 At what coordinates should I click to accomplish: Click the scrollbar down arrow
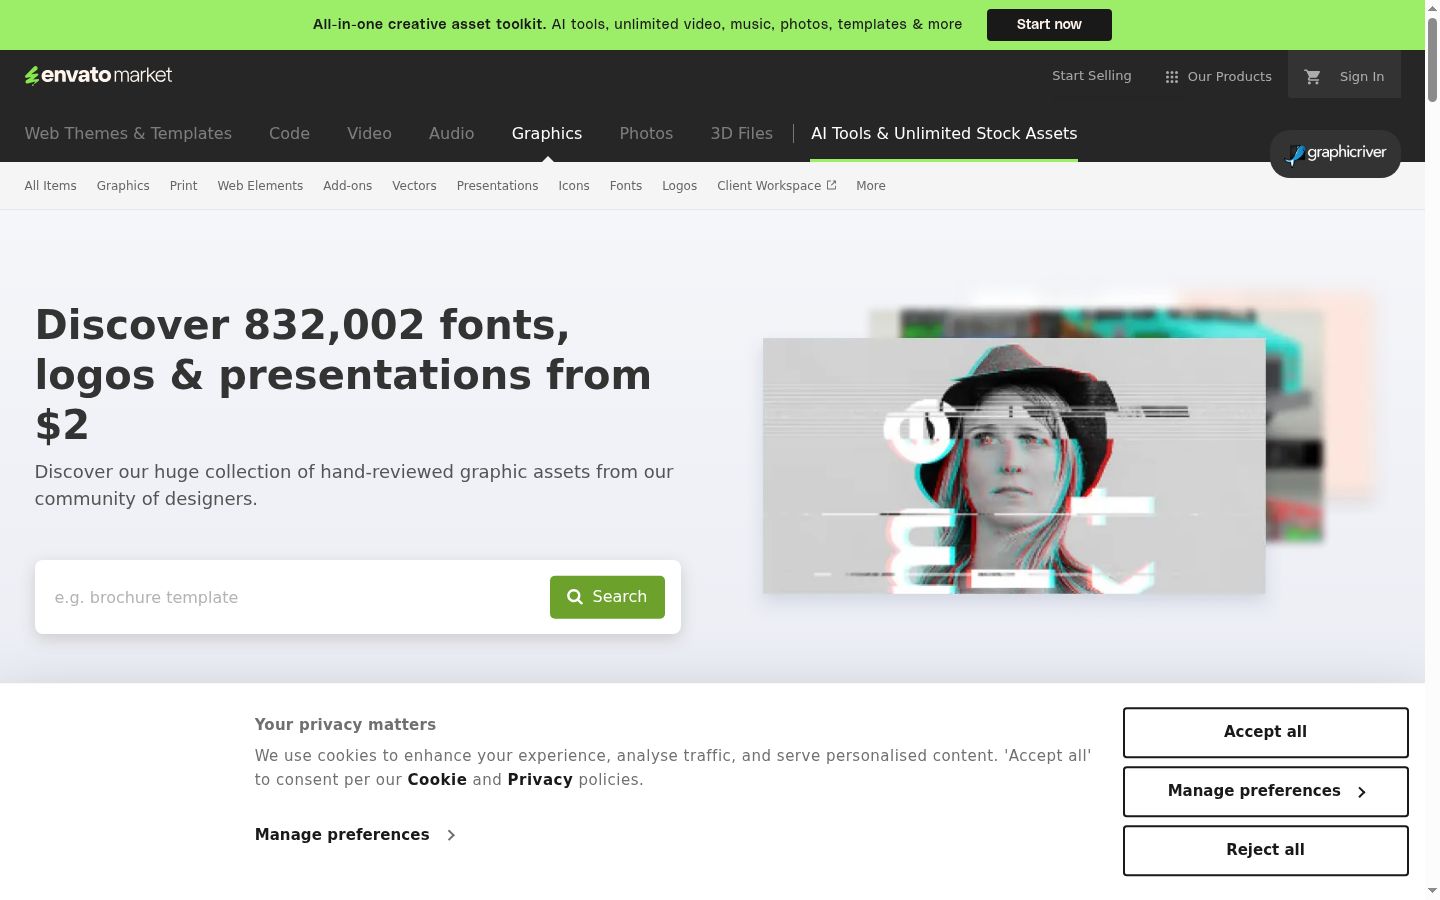[1432, 891]
